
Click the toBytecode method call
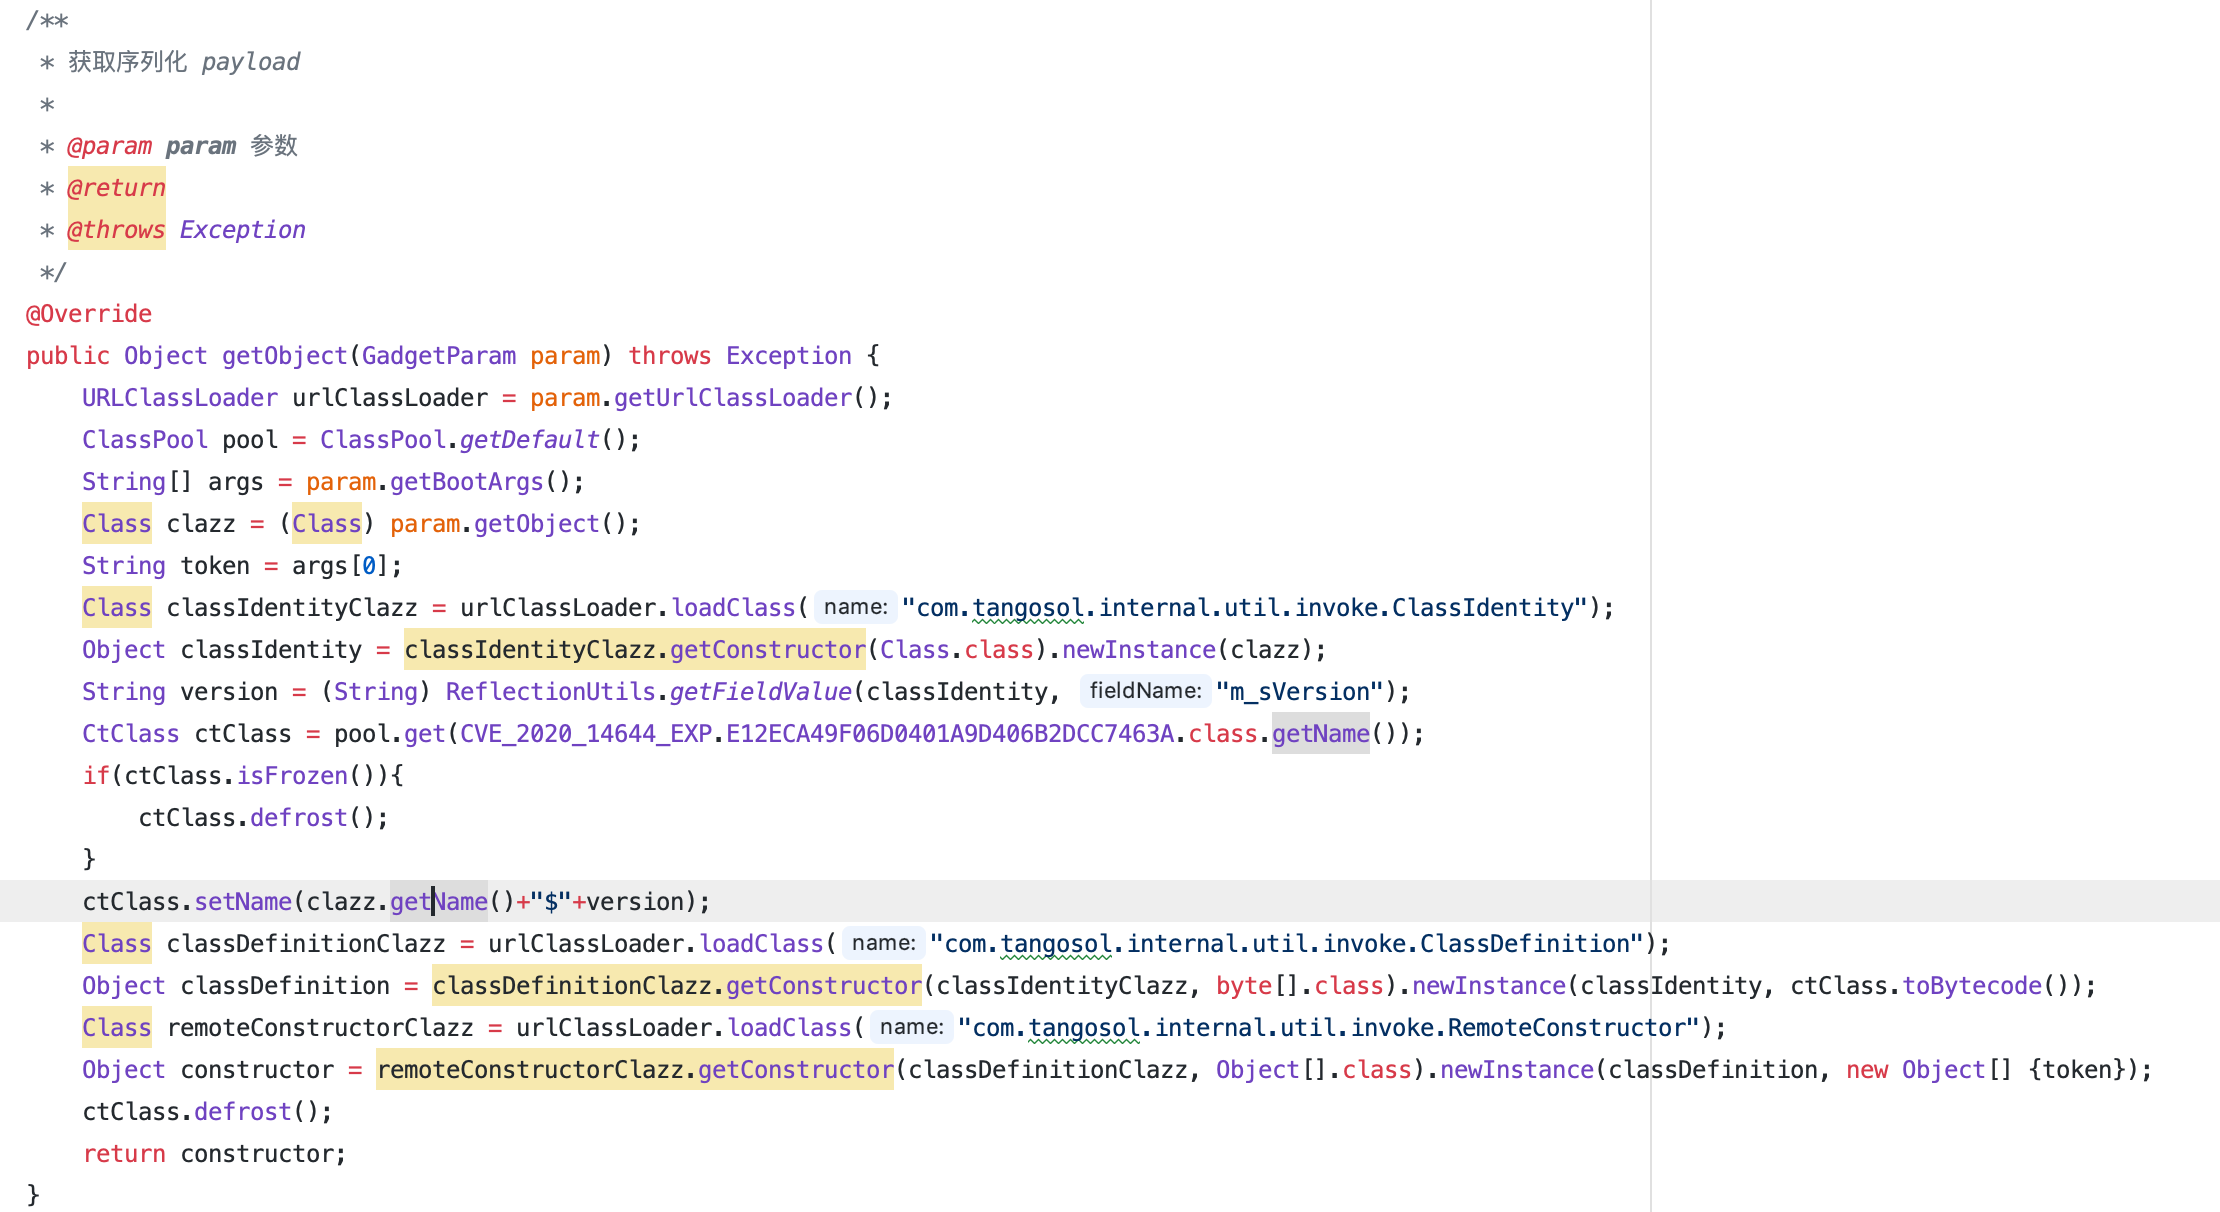(1971, 986)
